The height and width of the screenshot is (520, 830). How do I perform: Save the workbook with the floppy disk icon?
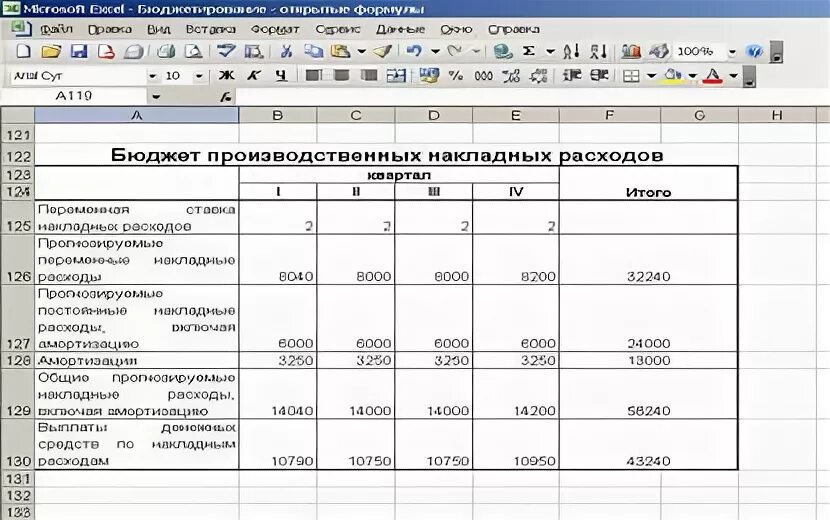point(79,51)
